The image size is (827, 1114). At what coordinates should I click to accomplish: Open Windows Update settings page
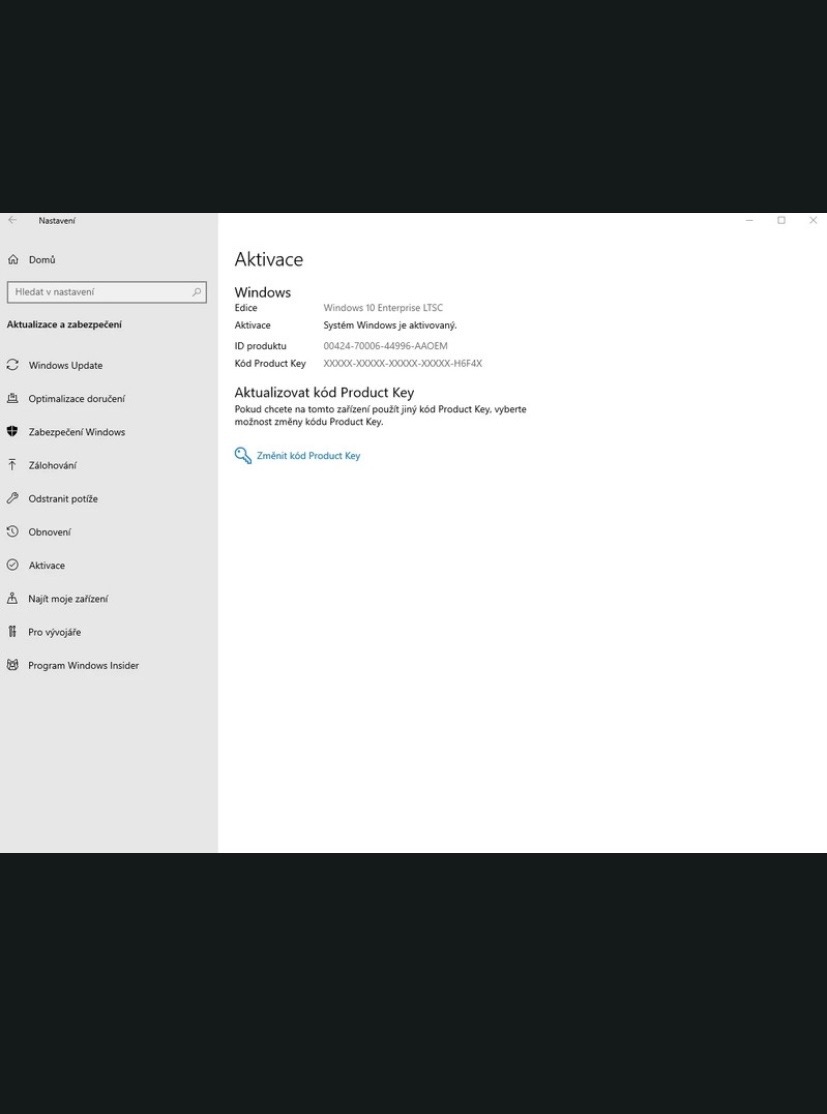tap(65, 366)
